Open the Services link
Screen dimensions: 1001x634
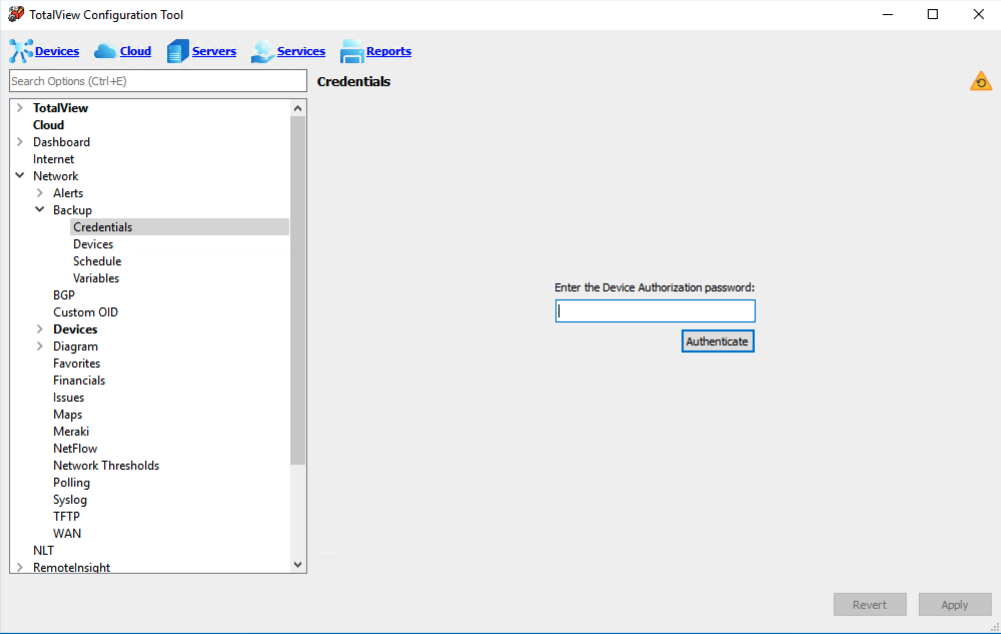301,51
